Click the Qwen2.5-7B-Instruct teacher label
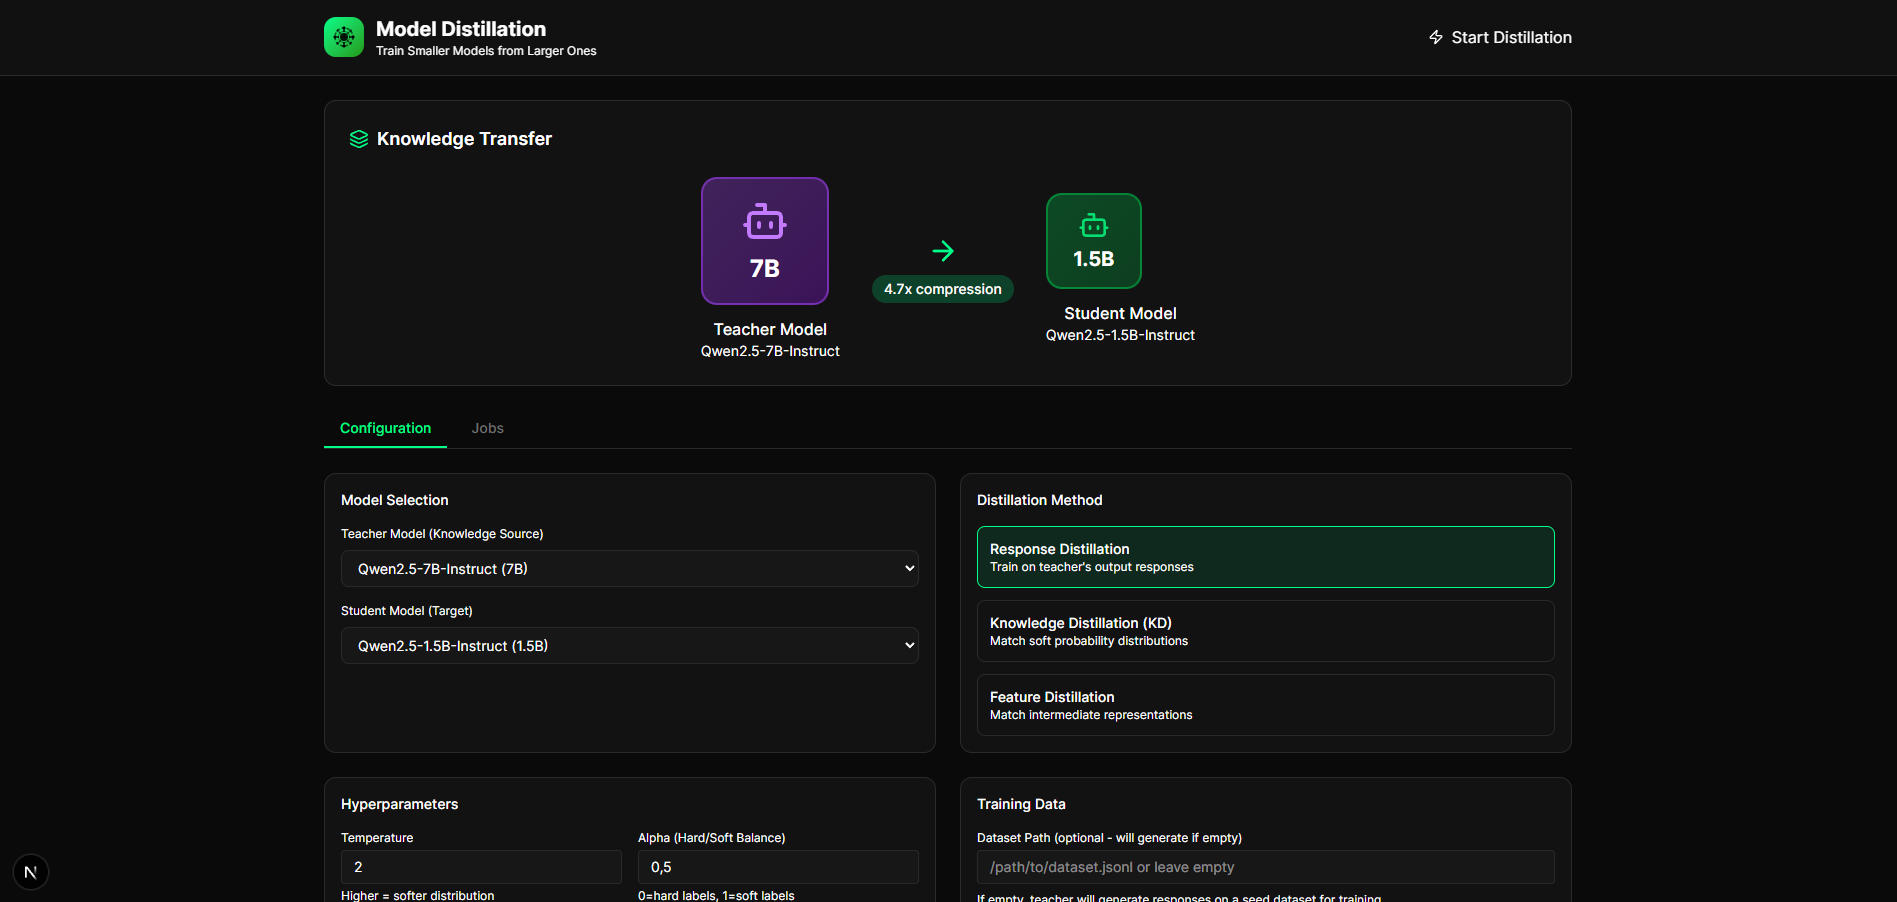 coord(770,351)
